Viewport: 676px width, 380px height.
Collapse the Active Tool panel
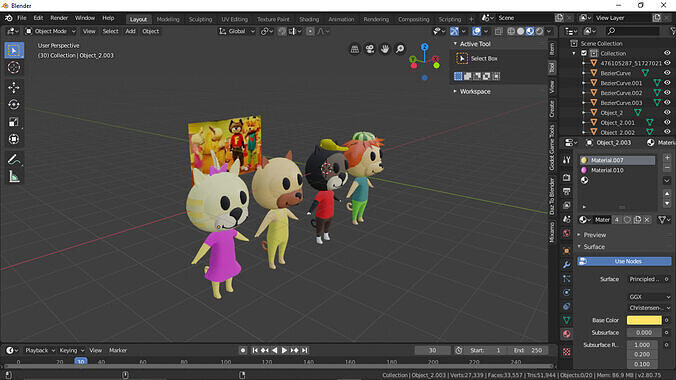click(x=455, y=44)
